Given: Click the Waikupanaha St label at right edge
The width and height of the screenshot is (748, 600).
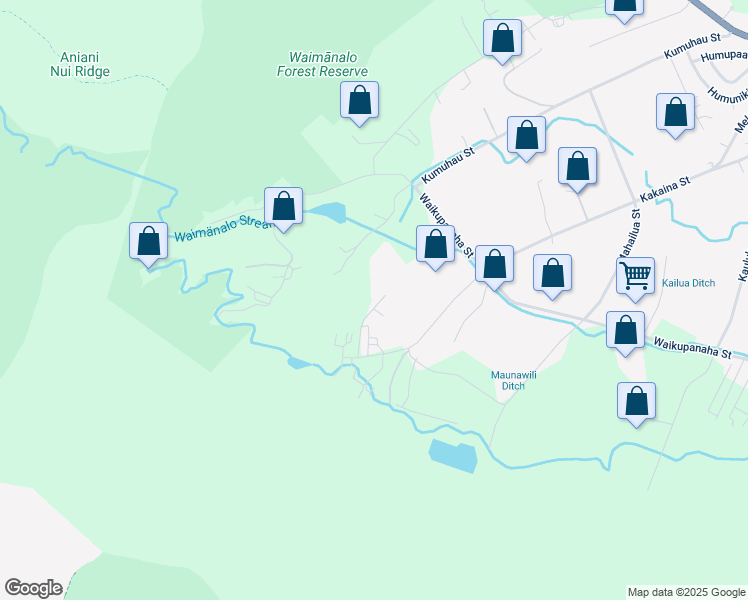Looking at the screenshot, I should (692, 348).
